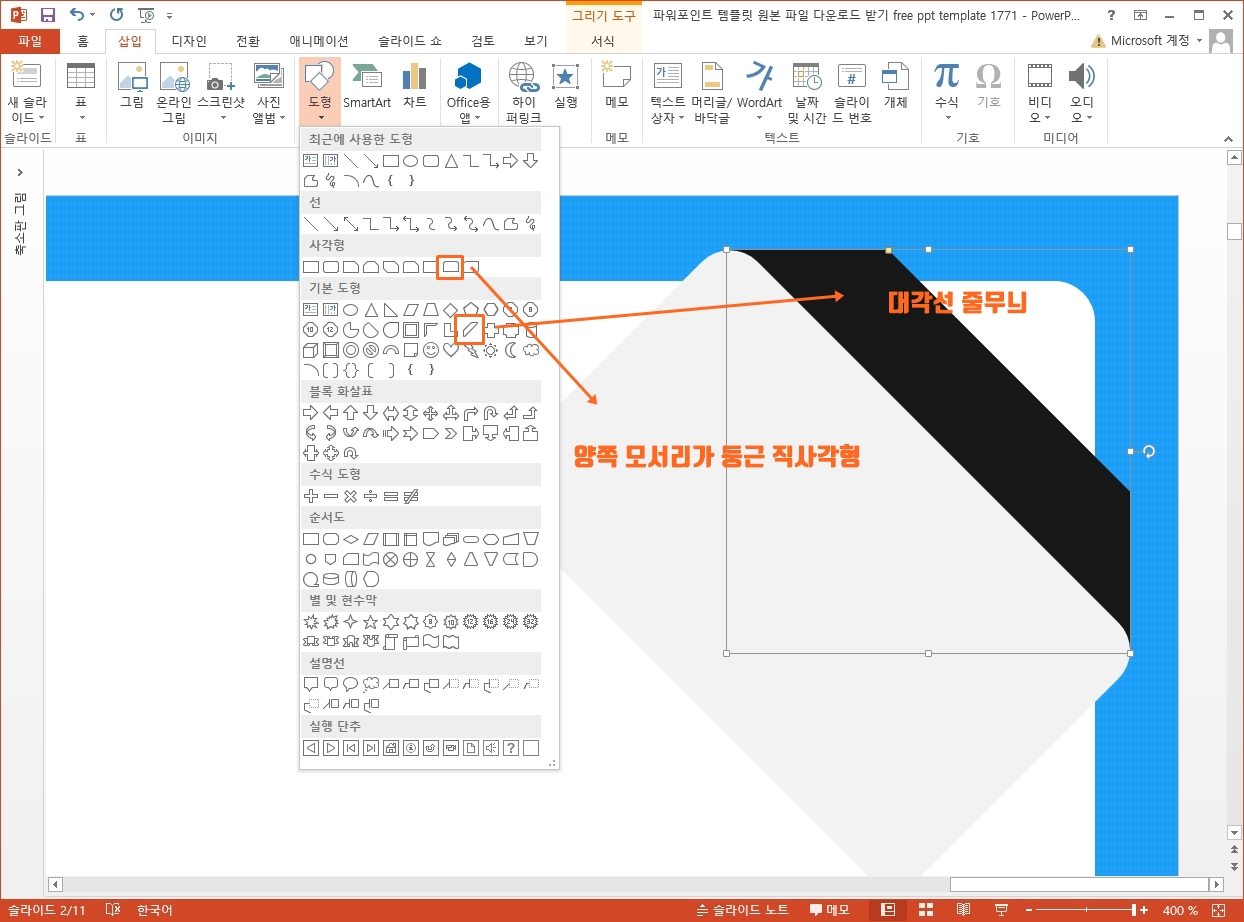Image resolution: width=1244 pixels, height=922 pixels.
Task: Select the Cloud basic shape
Action: pyautogui.click(x=531, y=350)
